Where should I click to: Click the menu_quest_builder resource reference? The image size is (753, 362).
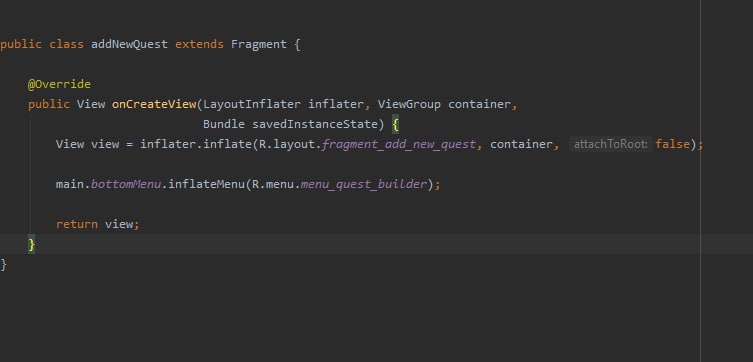[x=364, y=184]
